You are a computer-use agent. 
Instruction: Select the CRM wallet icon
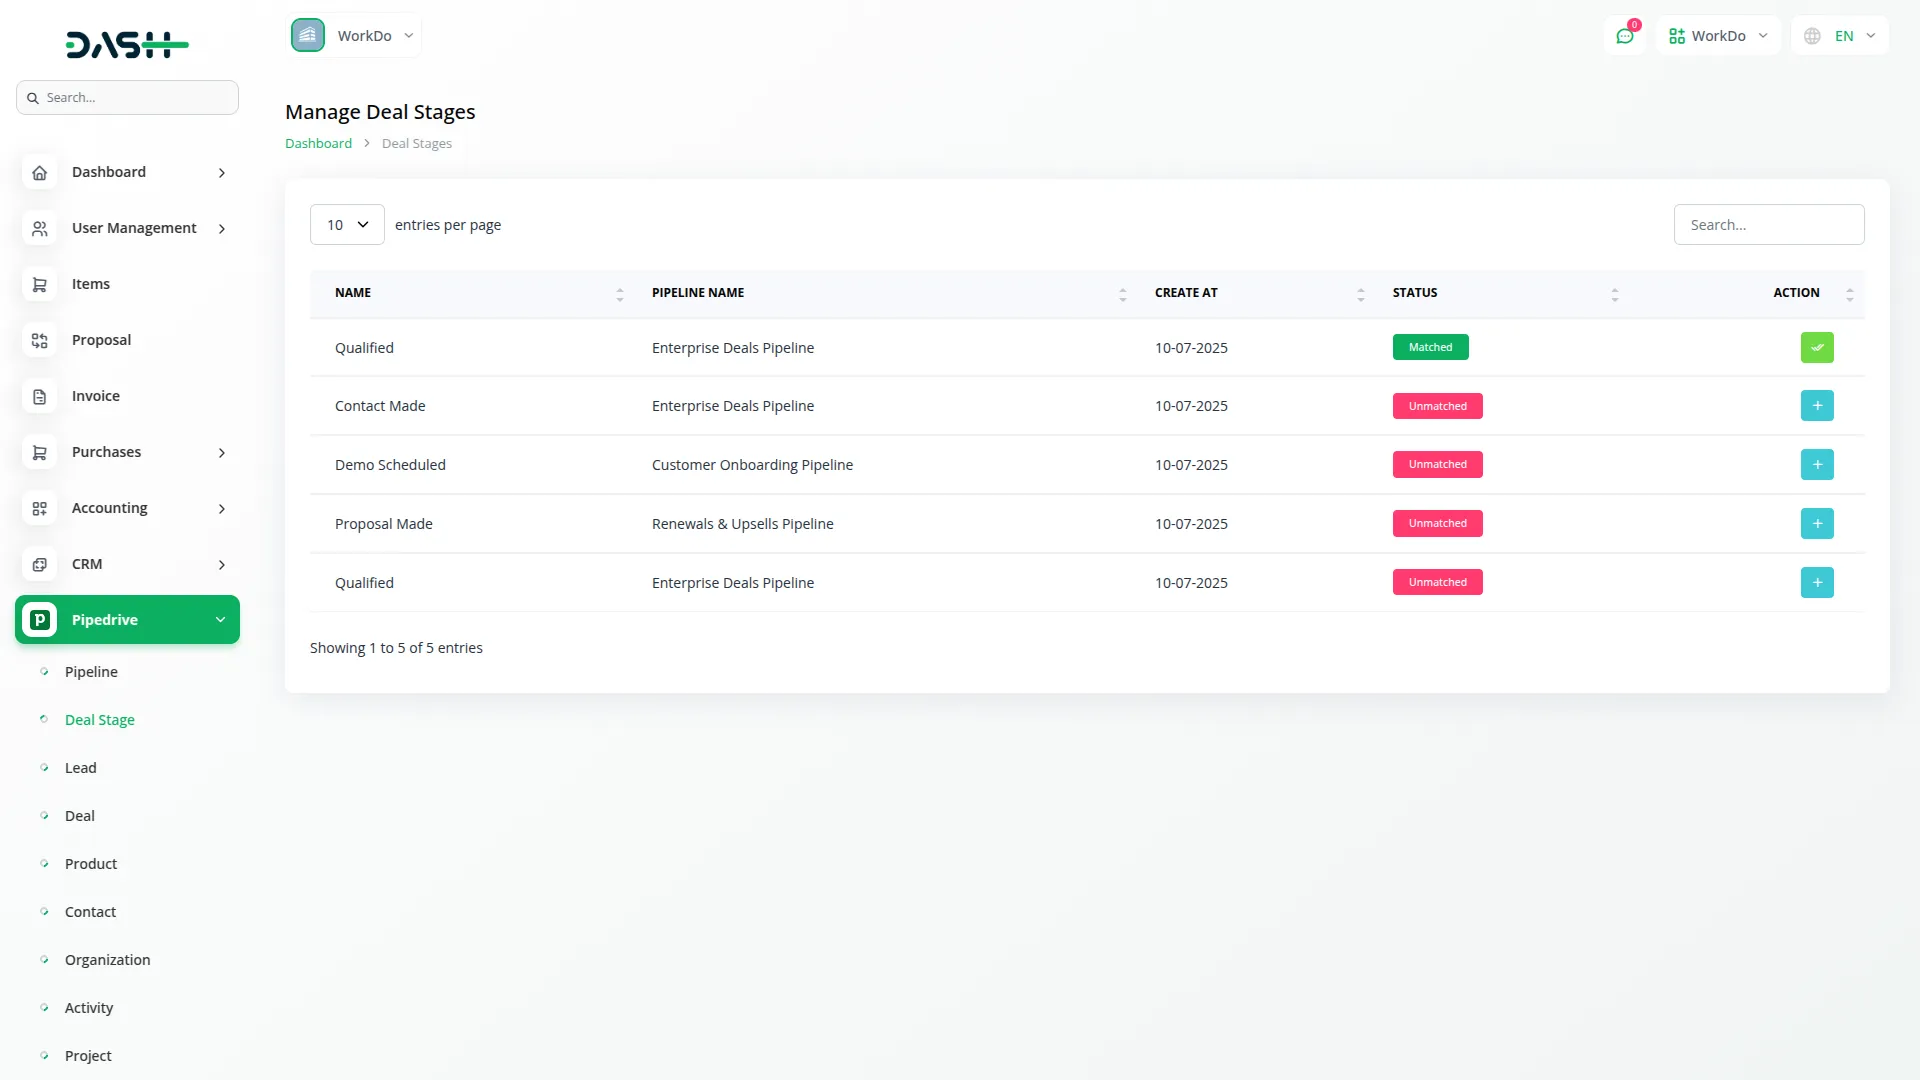[x=39, y=564]
